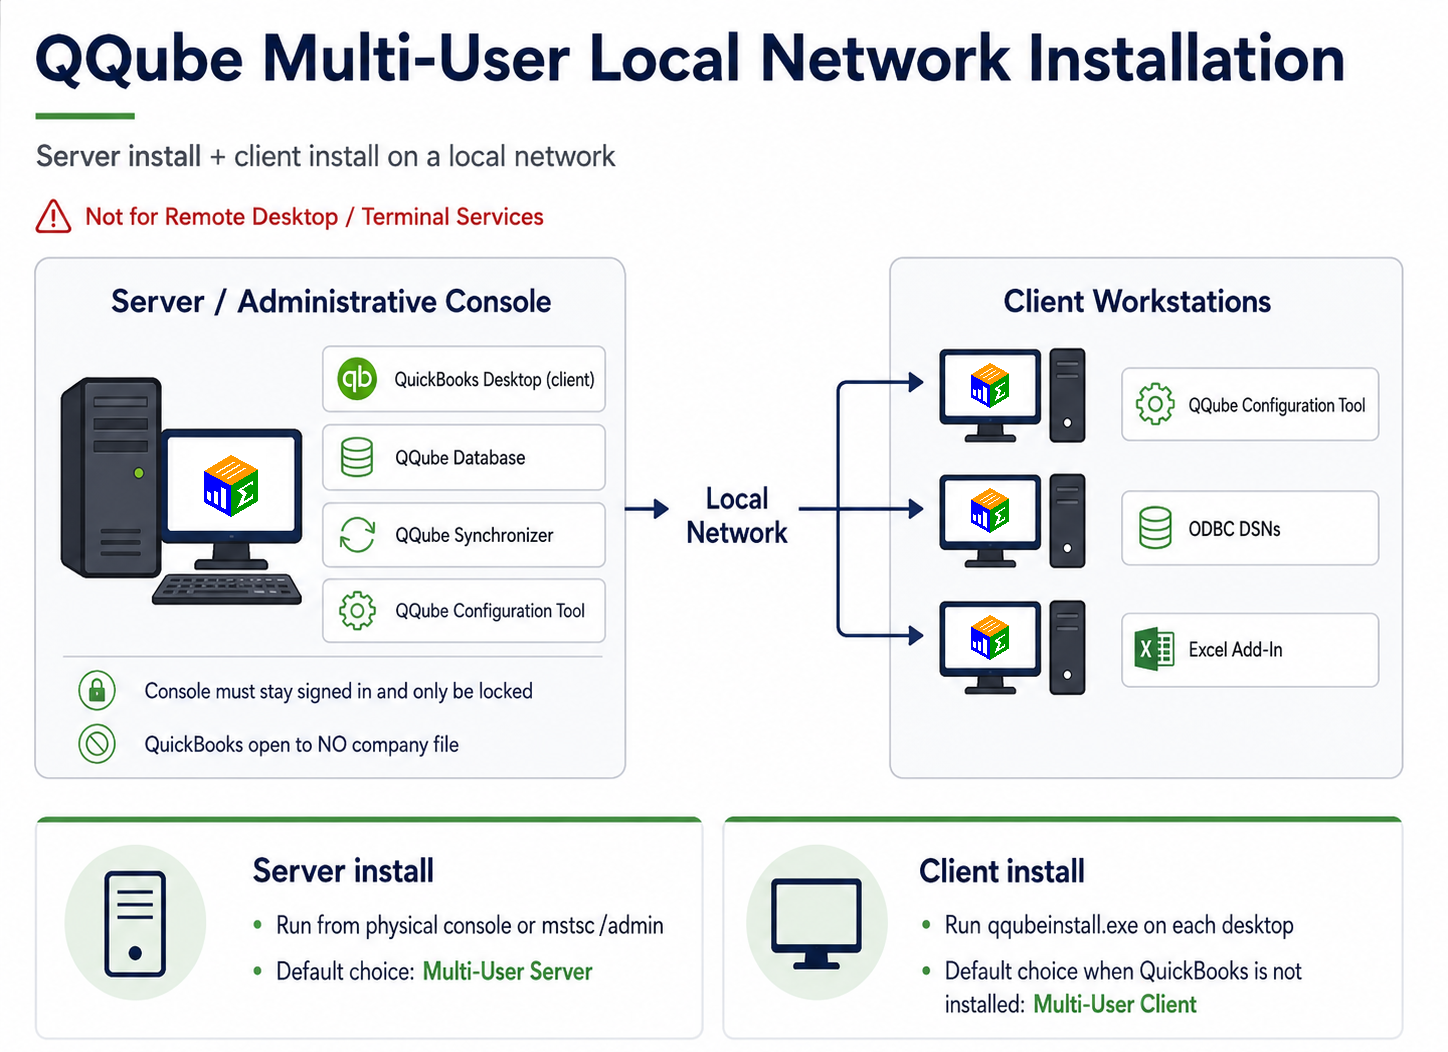
Task: Click the QQube Synchronizer sync arrows icon
Action: [x=357, y=535]
